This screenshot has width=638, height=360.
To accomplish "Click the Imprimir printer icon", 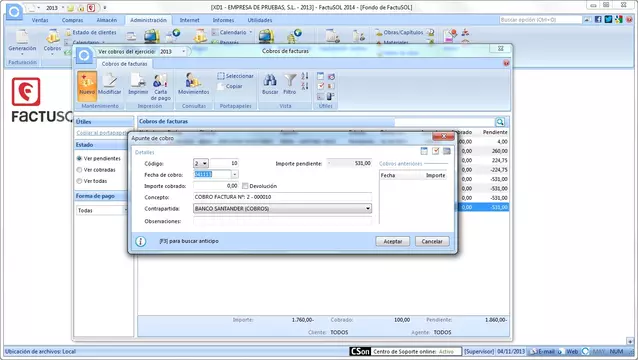I will coord(138,85).
